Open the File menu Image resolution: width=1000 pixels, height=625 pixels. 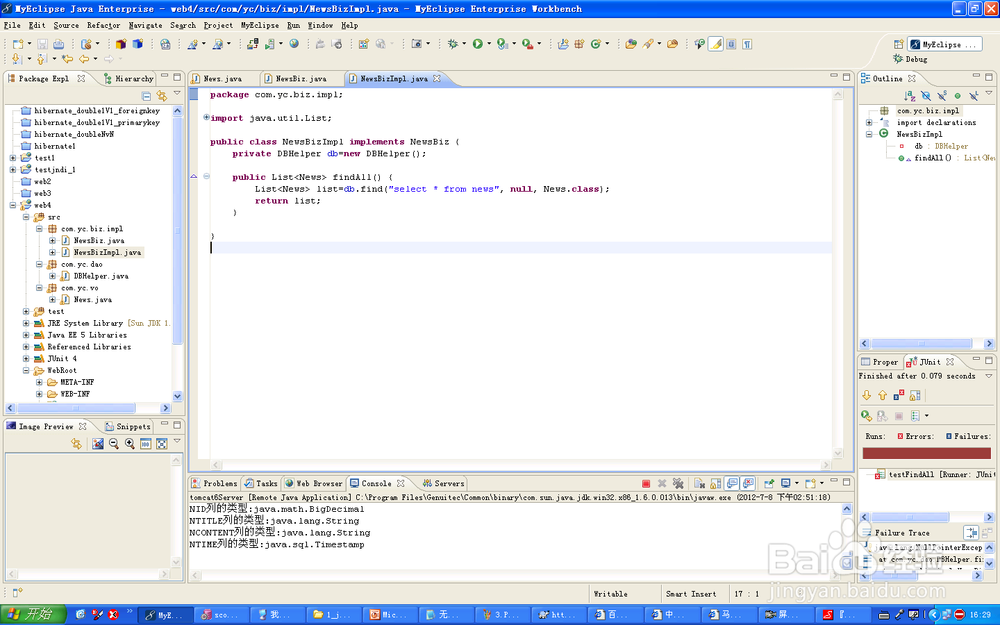12,26
